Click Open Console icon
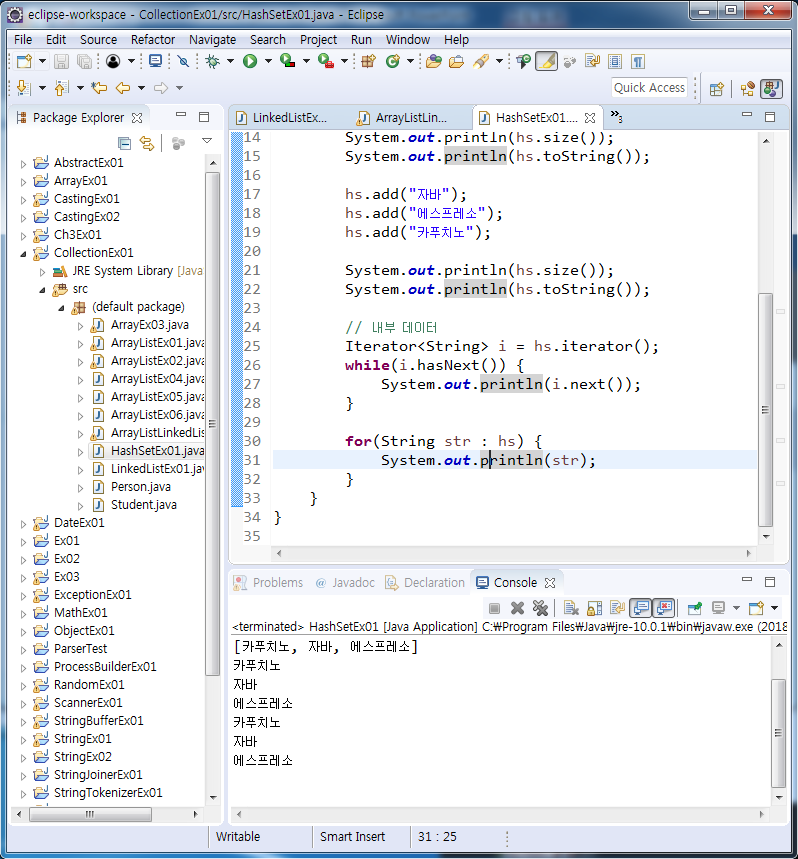The height and width of the screenshot is (859, 798). point(756,608)
